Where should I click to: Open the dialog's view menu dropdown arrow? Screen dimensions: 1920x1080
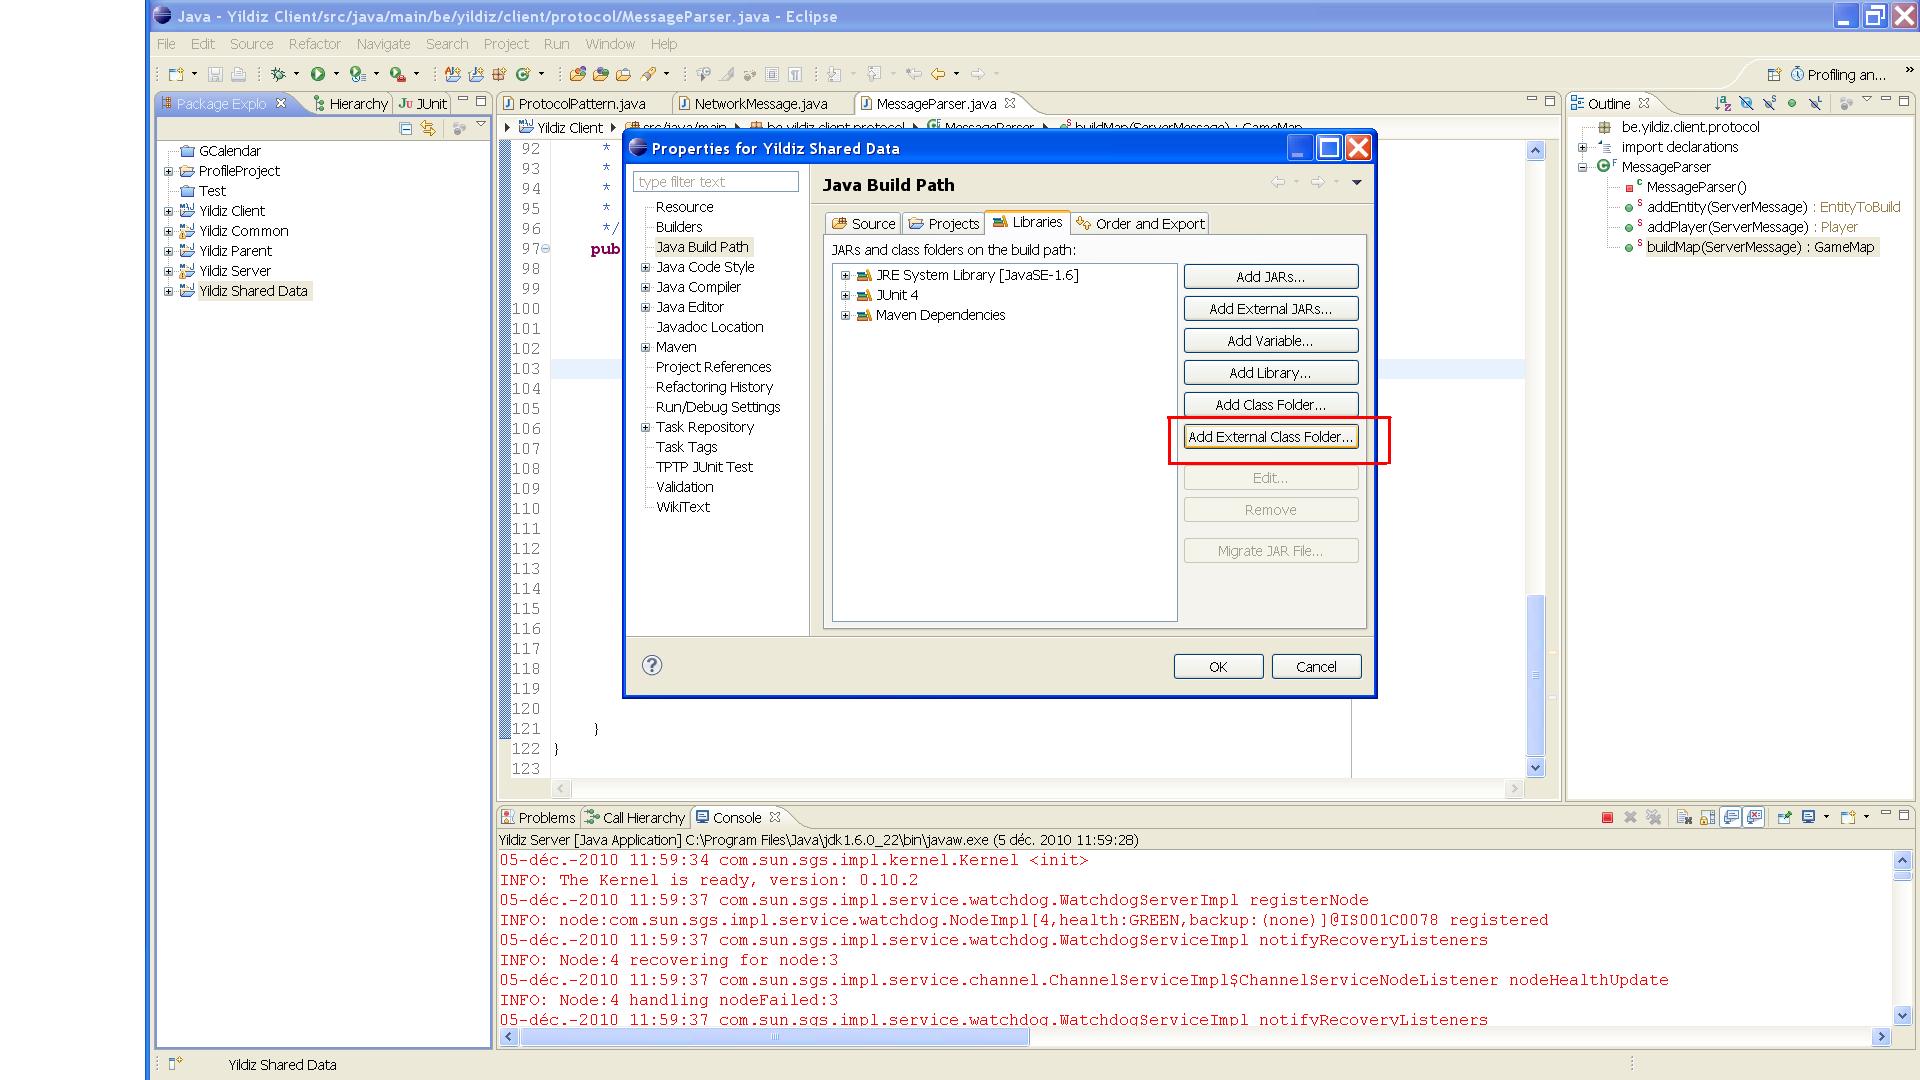point(1357,182)
